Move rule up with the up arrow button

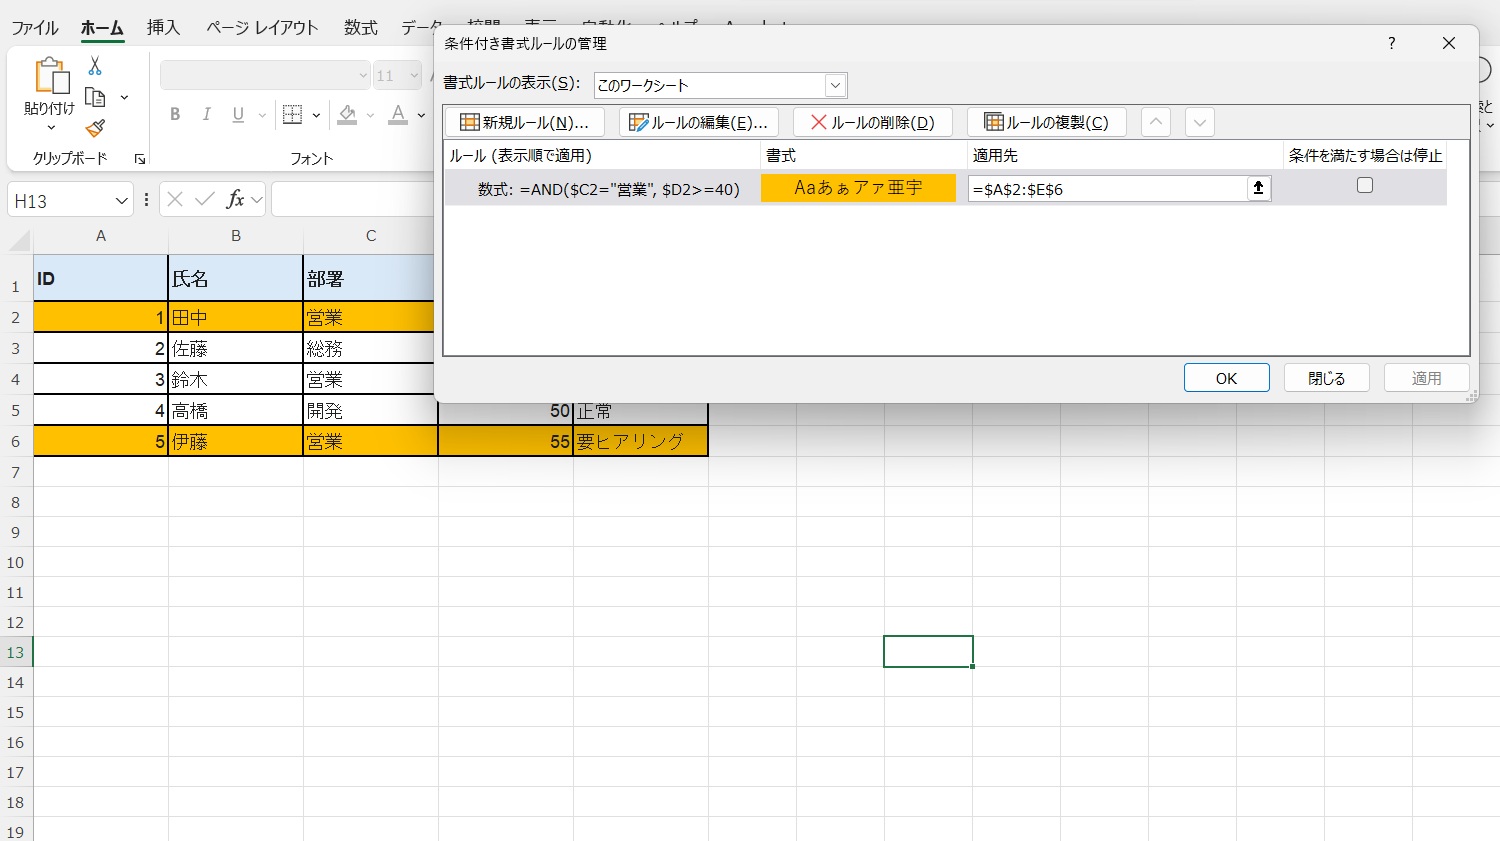(x=1155, y=122)
